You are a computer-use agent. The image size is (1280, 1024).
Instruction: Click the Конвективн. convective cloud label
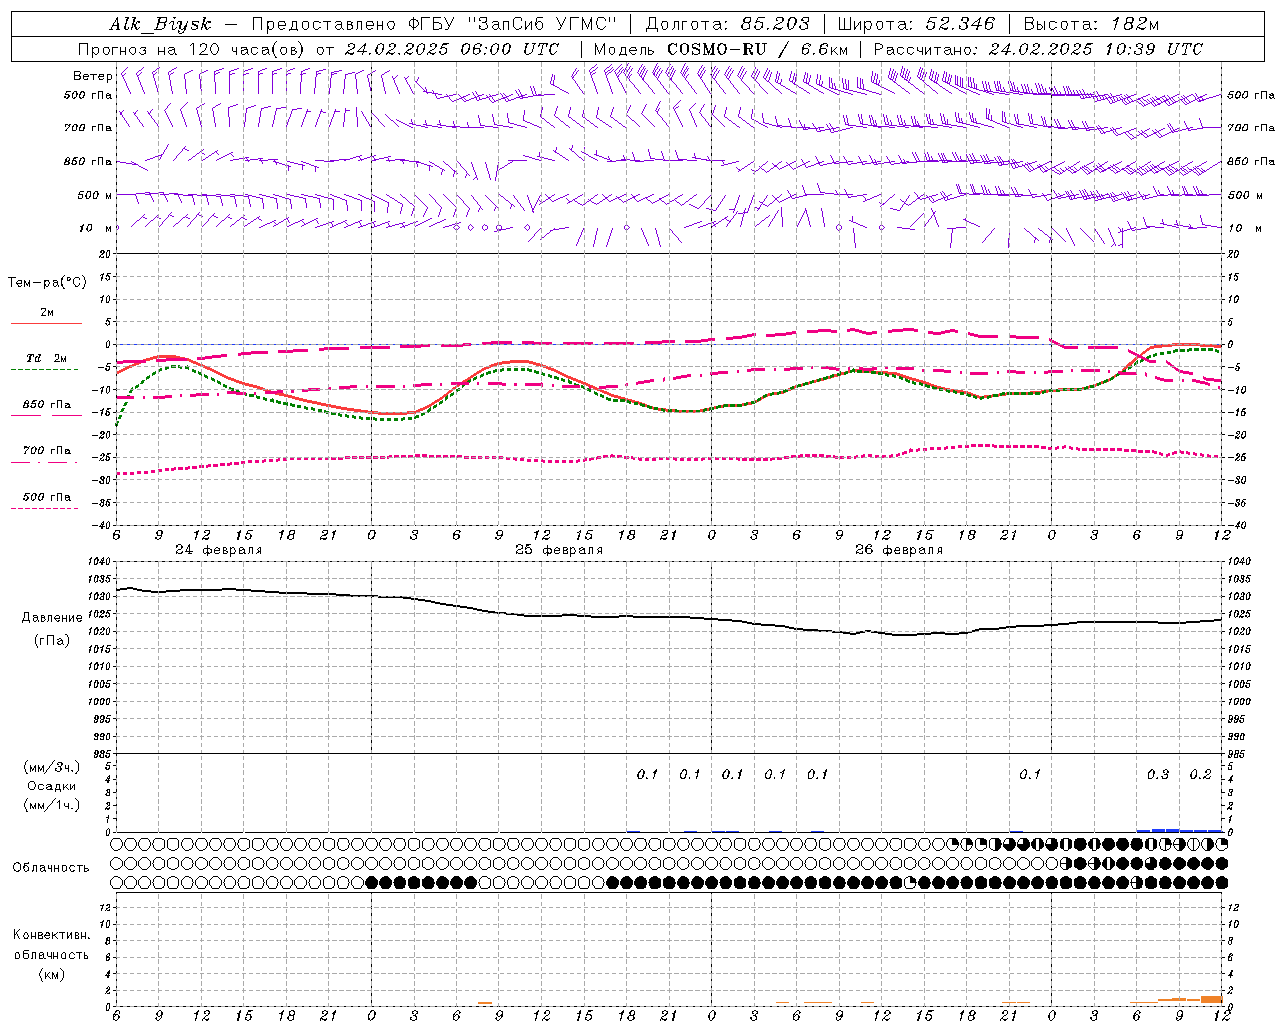tap(51, 935)
